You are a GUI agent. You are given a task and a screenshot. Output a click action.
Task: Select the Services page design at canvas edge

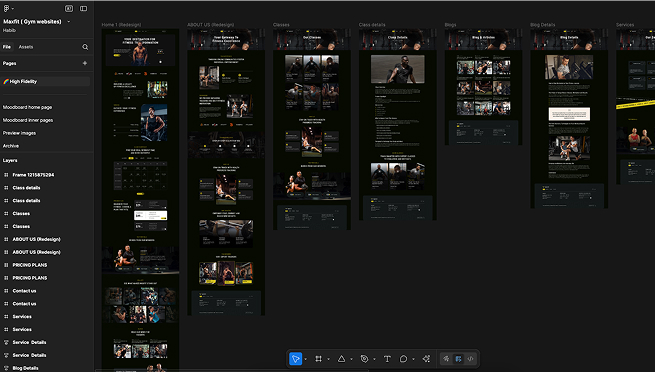coord(635,106)
